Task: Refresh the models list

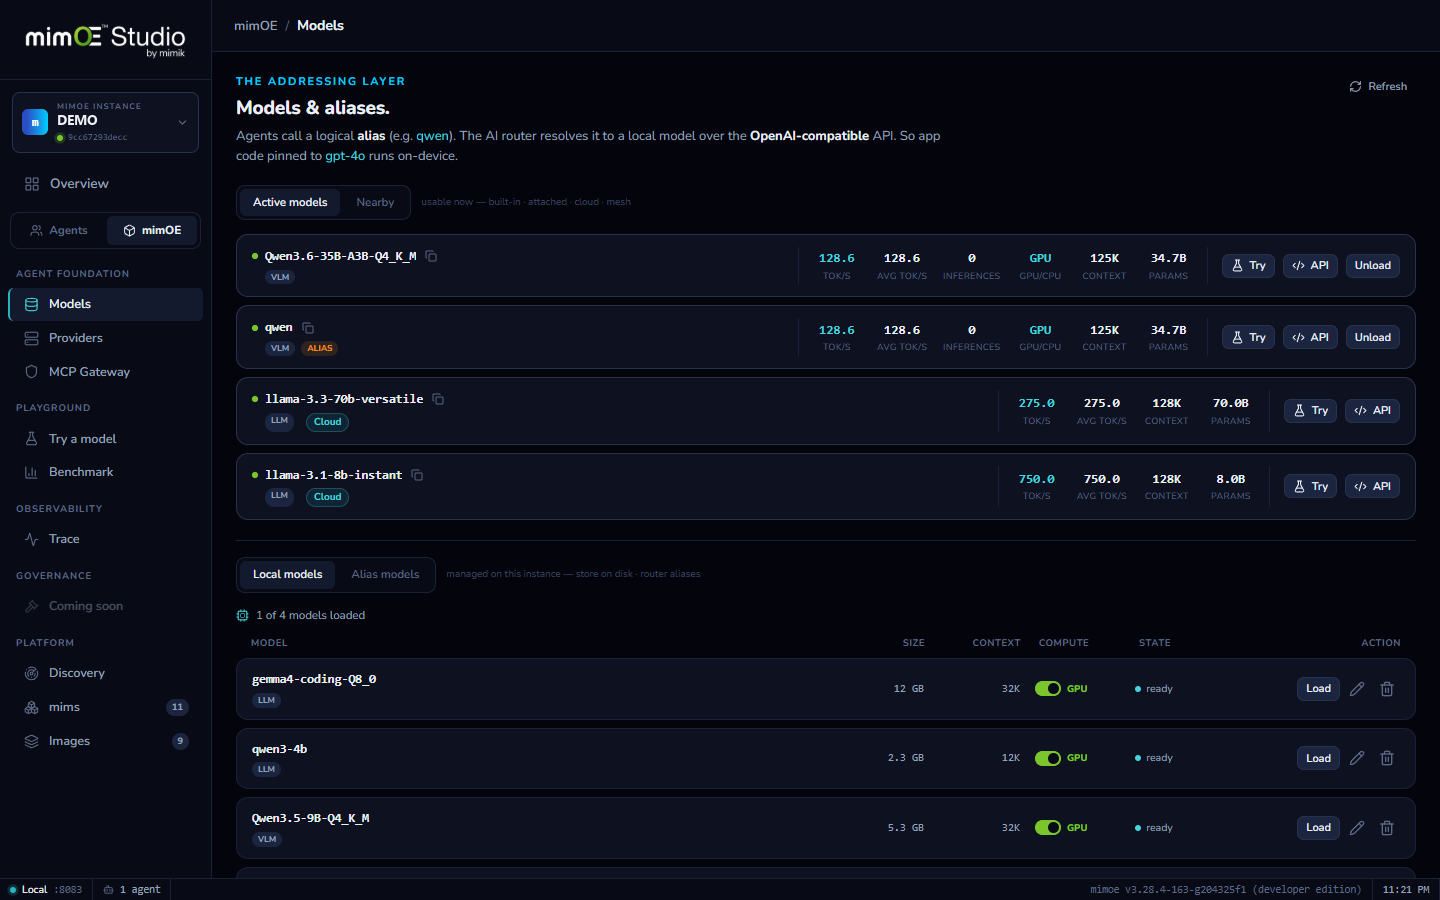Action: click(1378, 87)
